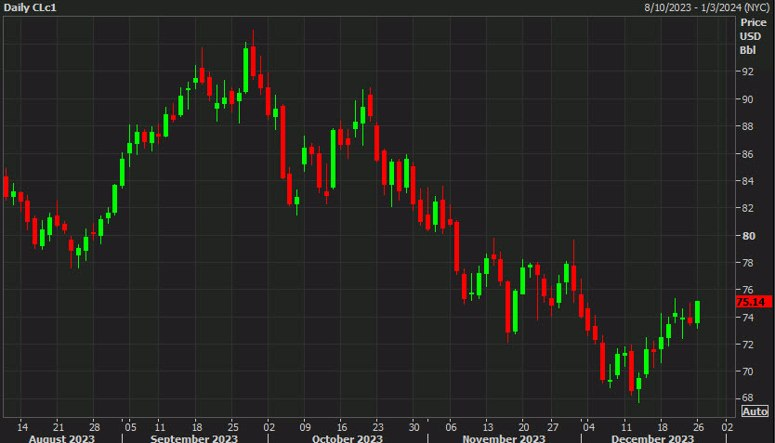Click the date tick labeled 14 in August
The image size is (775, 443).
(x=22, y=427)
